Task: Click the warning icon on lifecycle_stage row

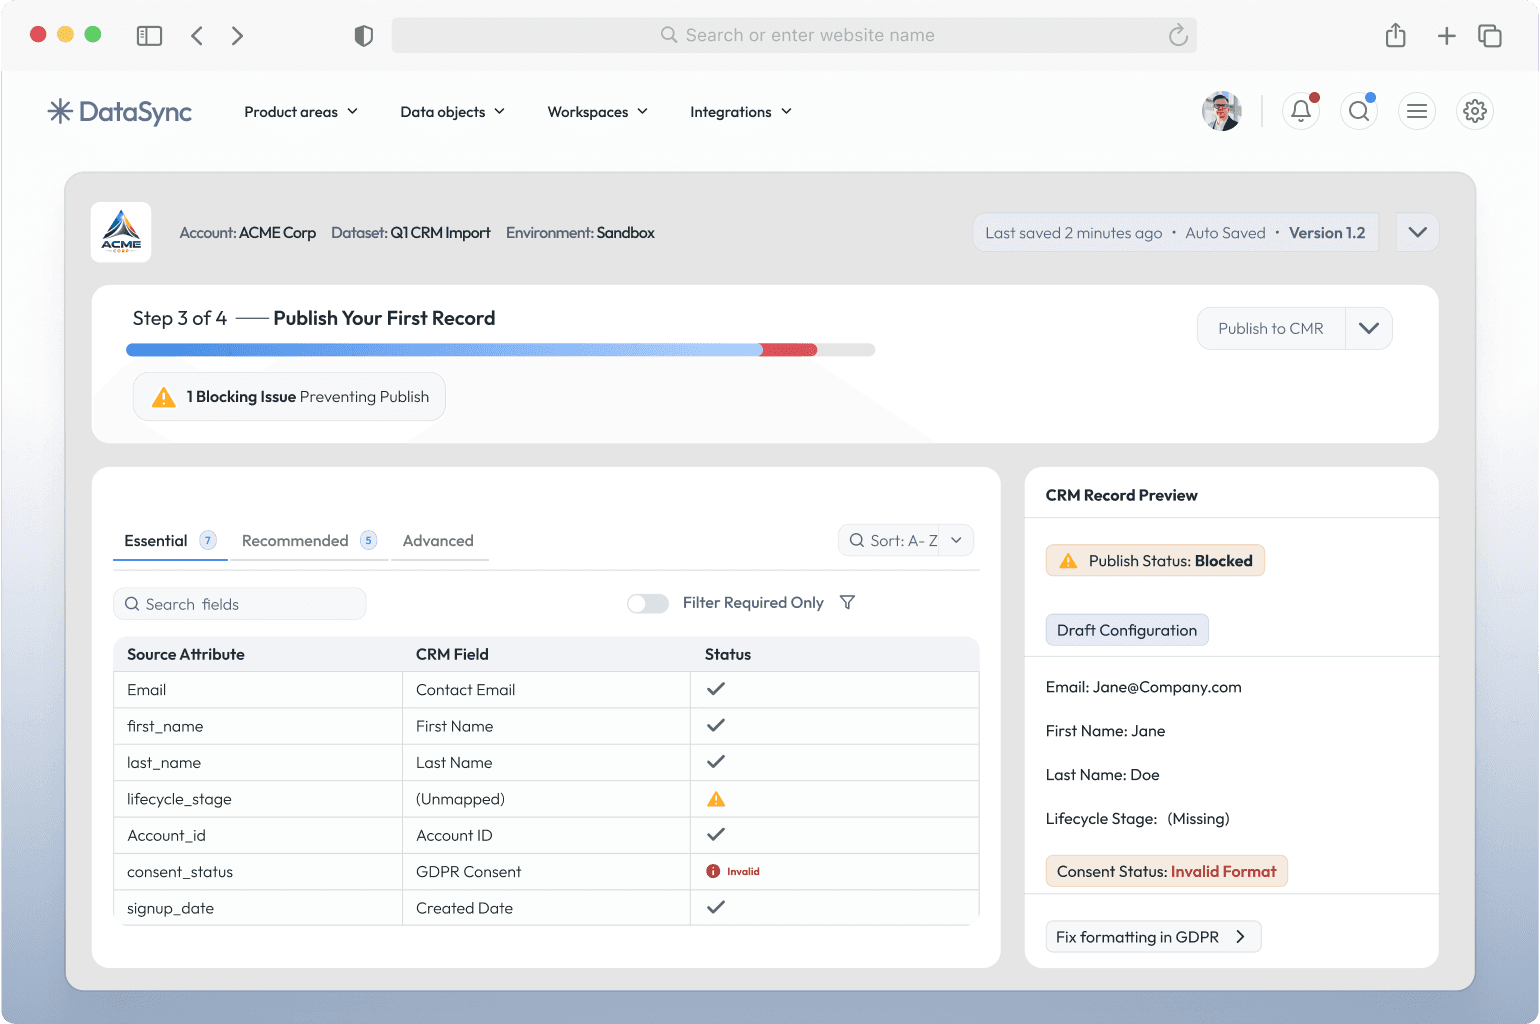Action: [716, 798]
